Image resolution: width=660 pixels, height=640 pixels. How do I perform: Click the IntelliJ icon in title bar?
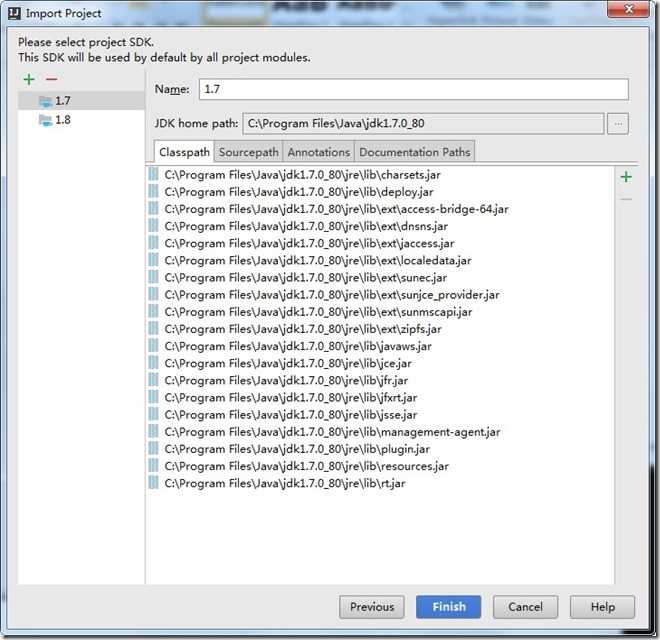(x=14, y=13)
